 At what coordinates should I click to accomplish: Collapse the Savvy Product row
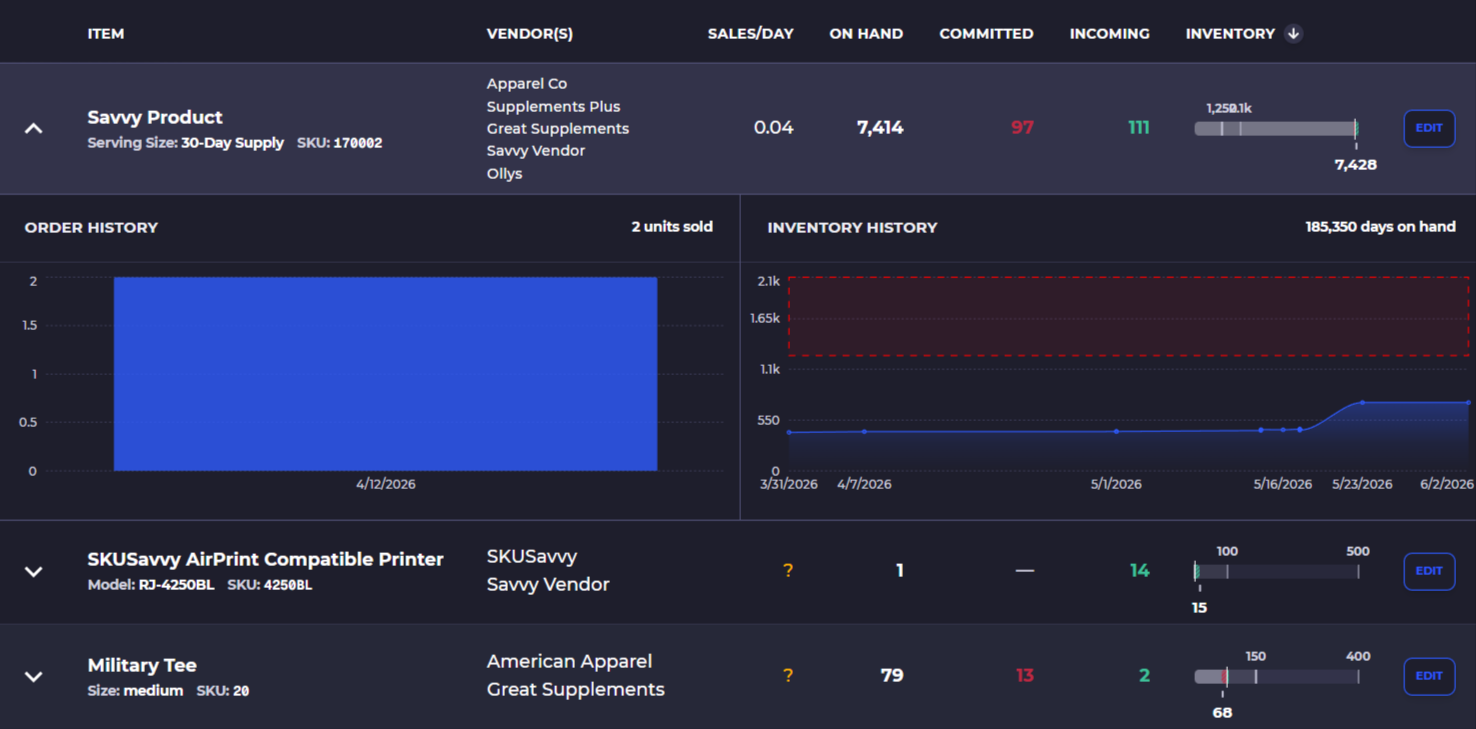point(33,128)
